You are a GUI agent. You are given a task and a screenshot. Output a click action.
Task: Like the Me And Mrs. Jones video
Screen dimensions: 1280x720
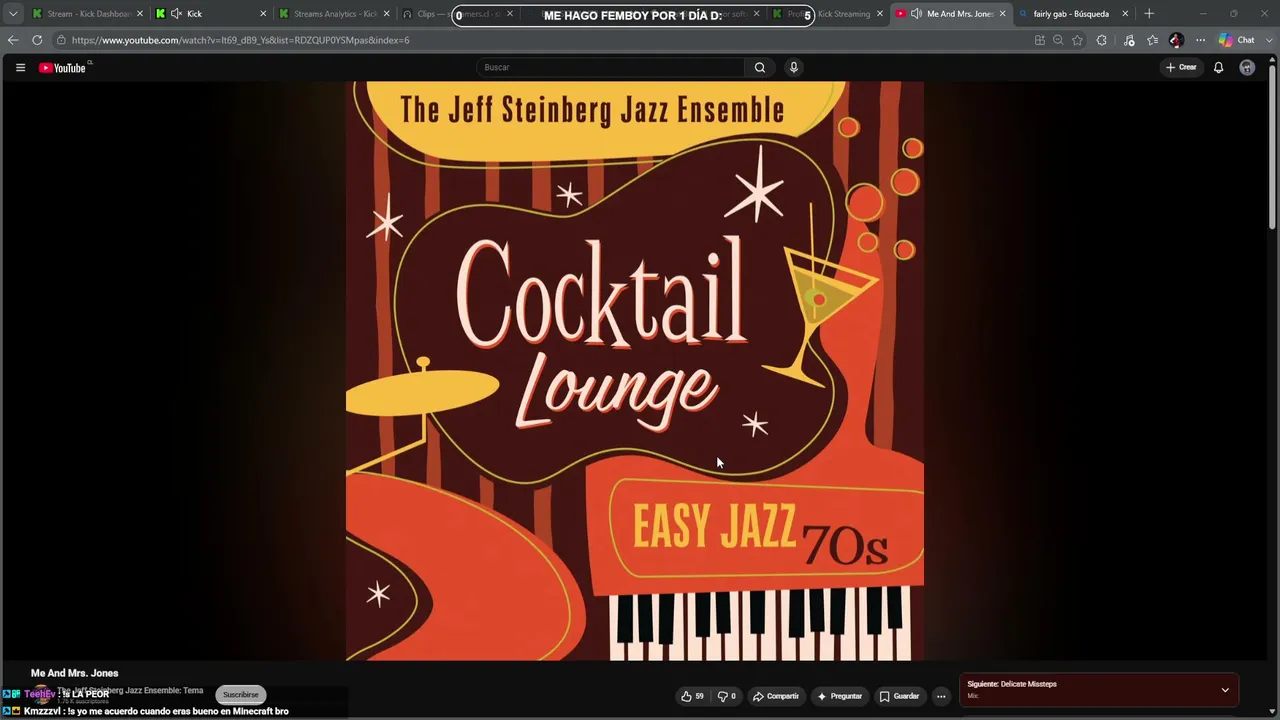click(692, 696)
